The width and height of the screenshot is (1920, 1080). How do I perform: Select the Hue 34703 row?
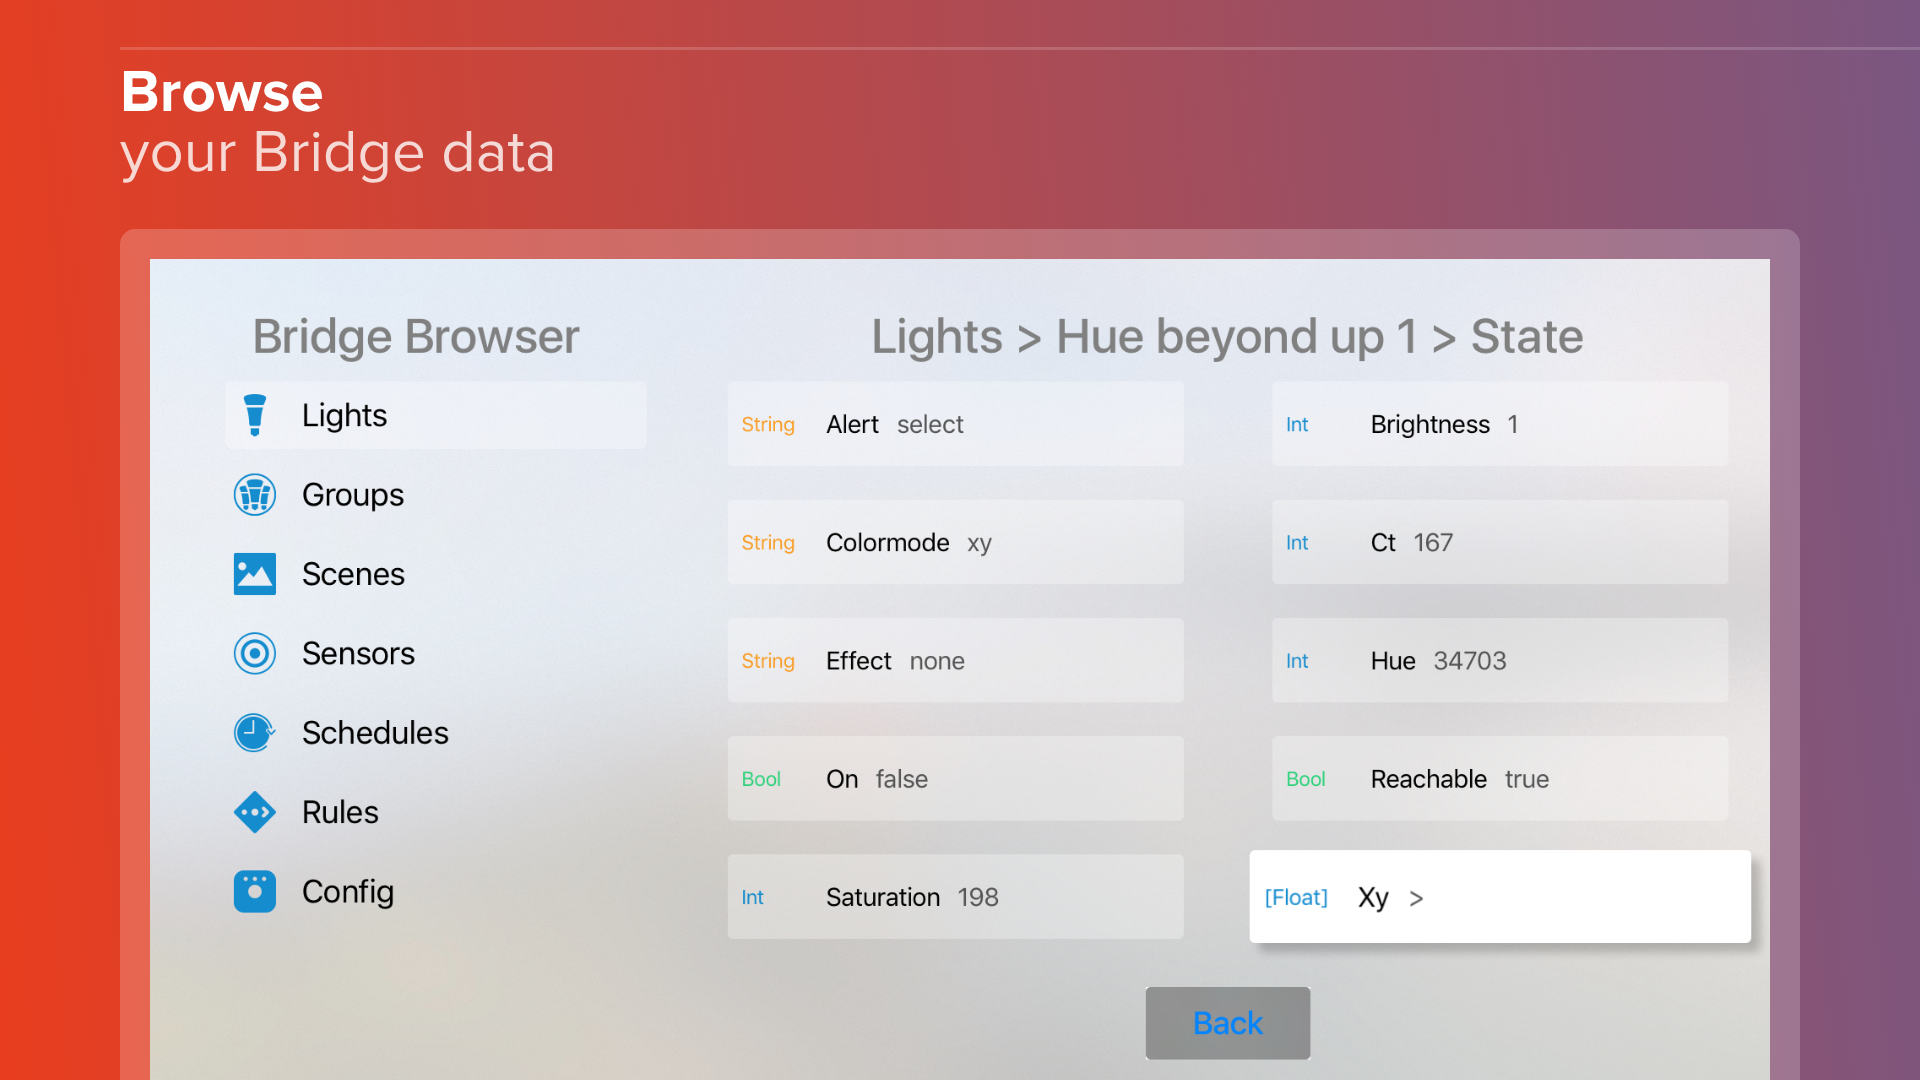pos(1500,660)
